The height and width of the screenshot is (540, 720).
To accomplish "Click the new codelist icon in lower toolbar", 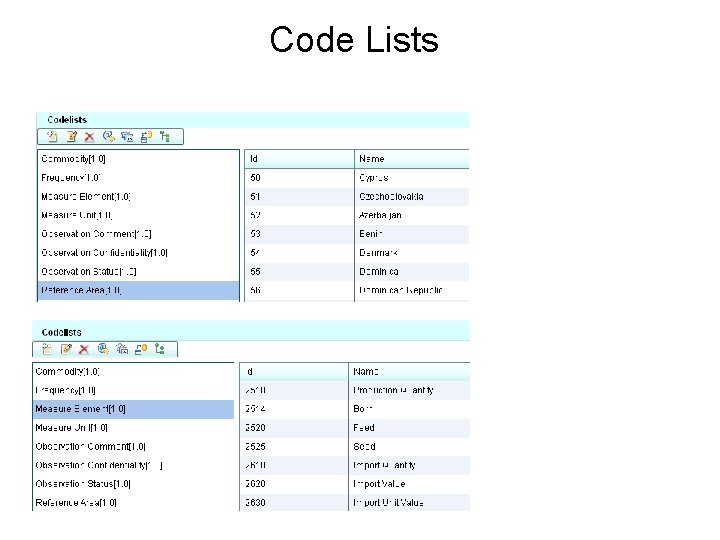I will tap(47, 349).
